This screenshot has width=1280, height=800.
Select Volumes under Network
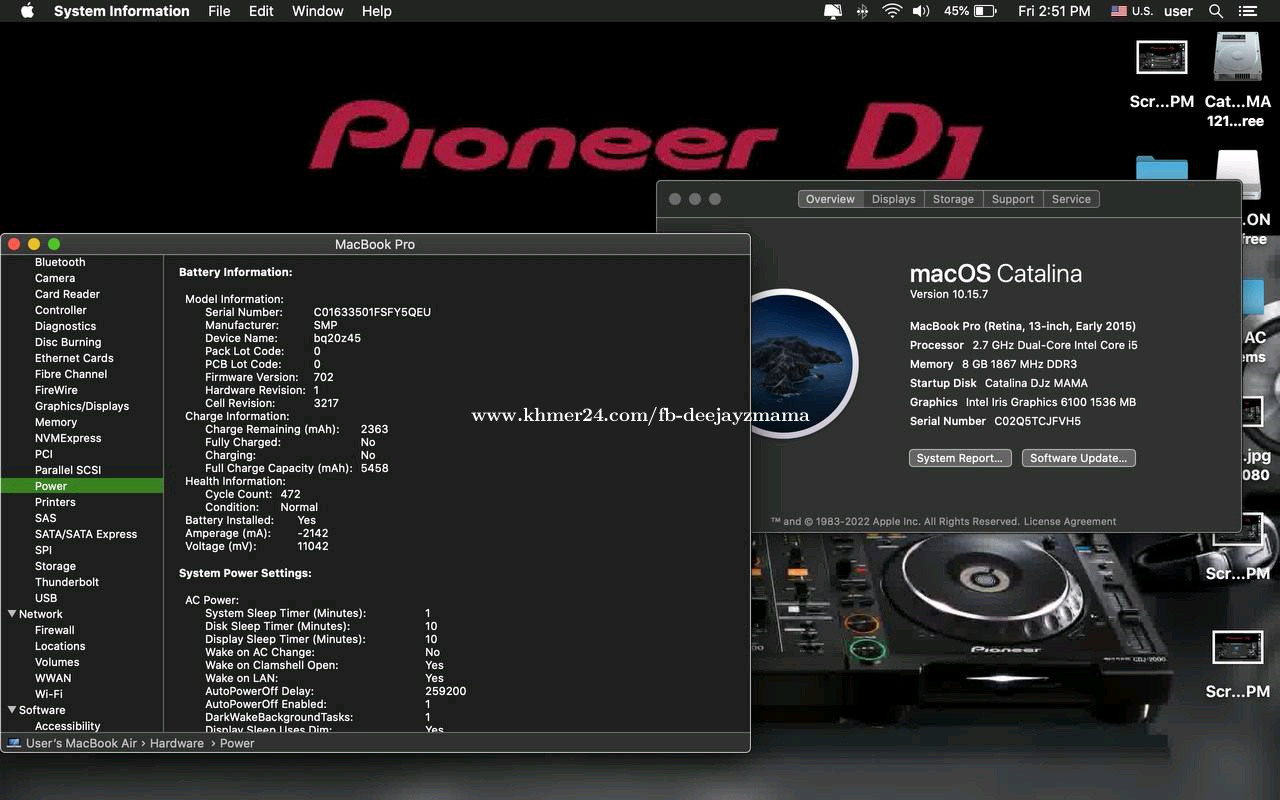(x=57, y=662)
